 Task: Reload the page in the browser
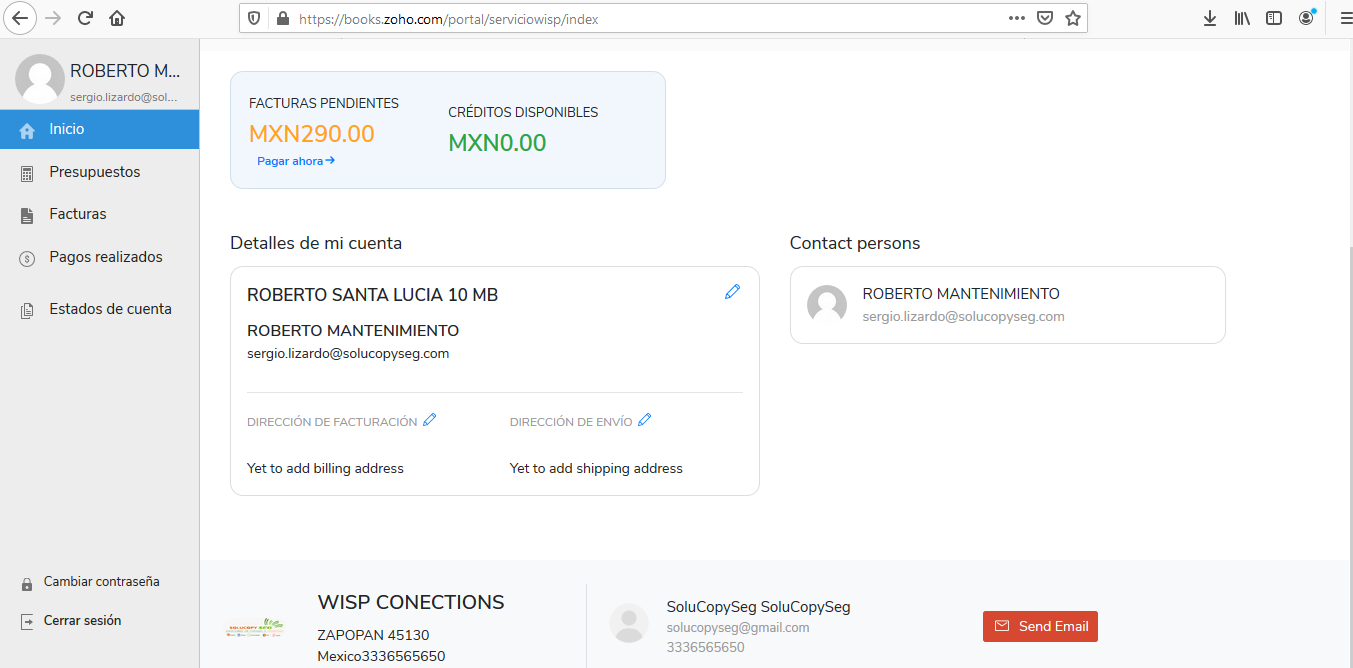tap(85, 18)
